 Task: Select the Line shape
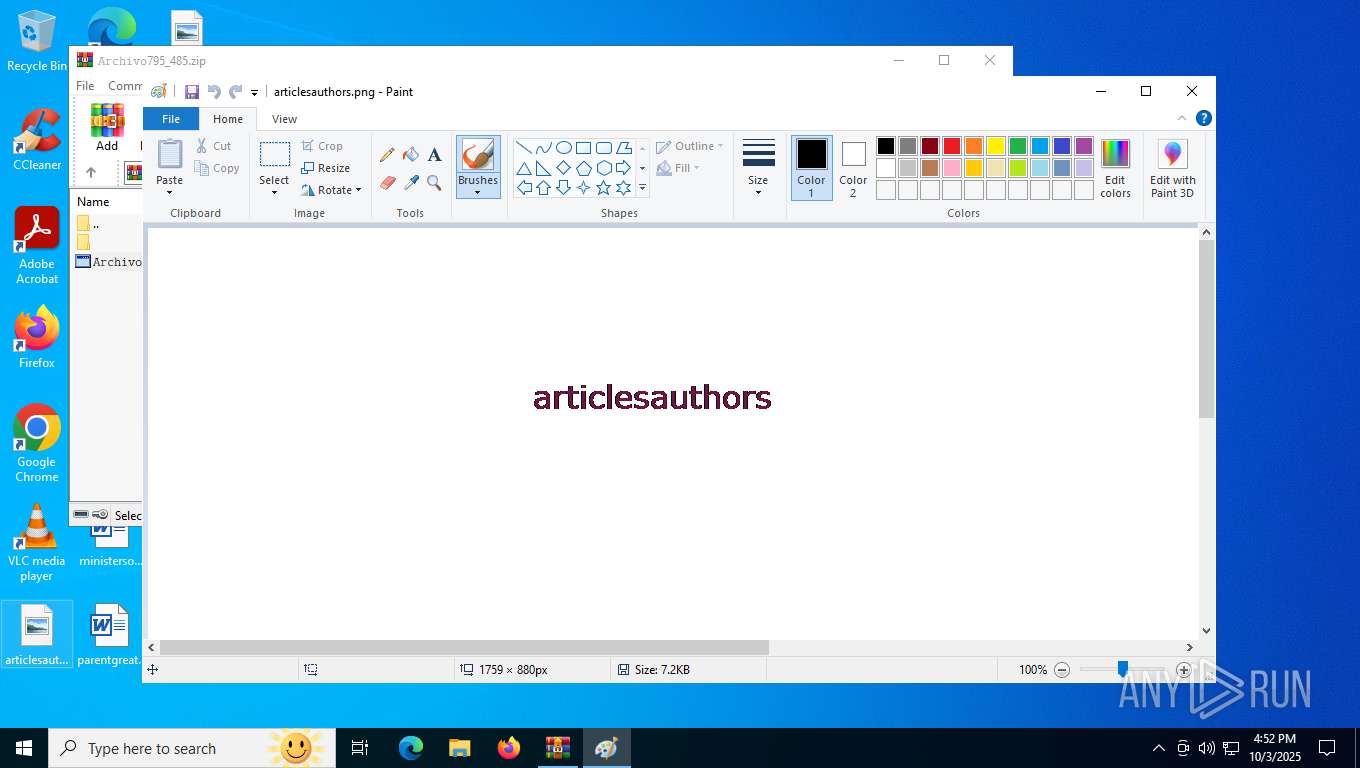(524, 147)
